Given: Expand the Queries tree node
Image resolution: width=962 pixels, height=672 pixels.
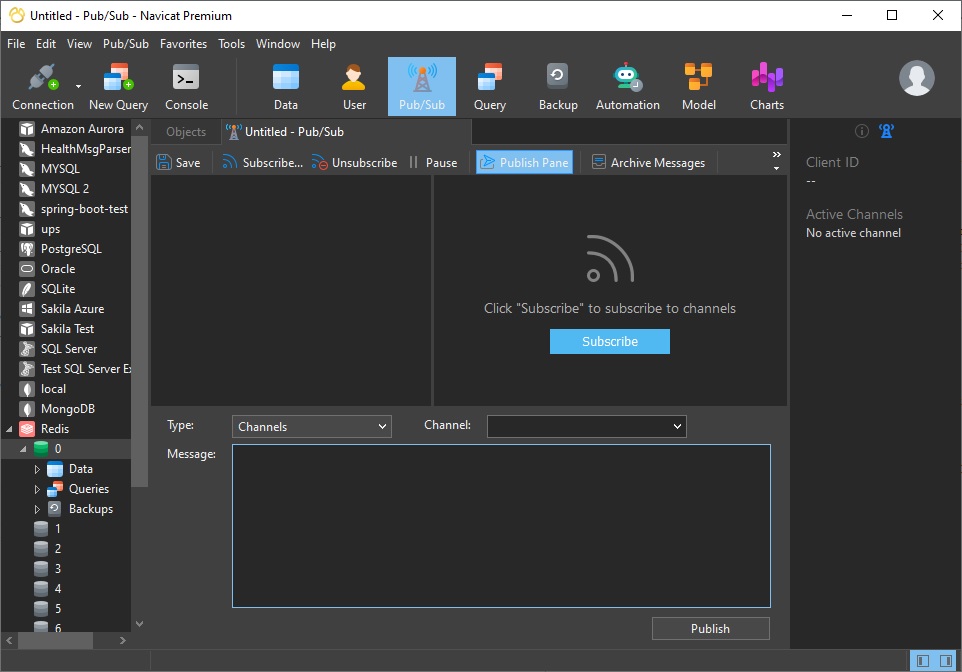Looking at the screenshot, I should pos(37,489).
